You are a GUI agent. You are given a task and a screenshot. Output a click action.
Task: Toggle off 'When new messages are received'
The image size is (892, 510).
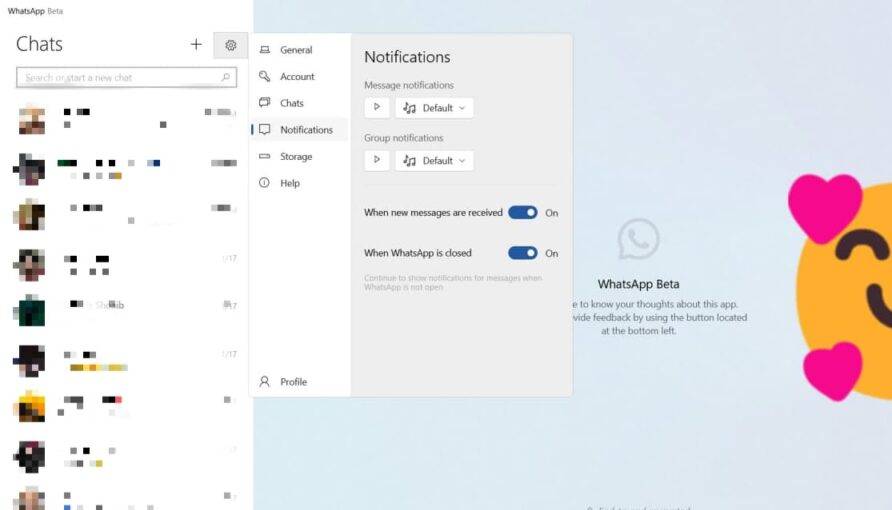[523, 213]
